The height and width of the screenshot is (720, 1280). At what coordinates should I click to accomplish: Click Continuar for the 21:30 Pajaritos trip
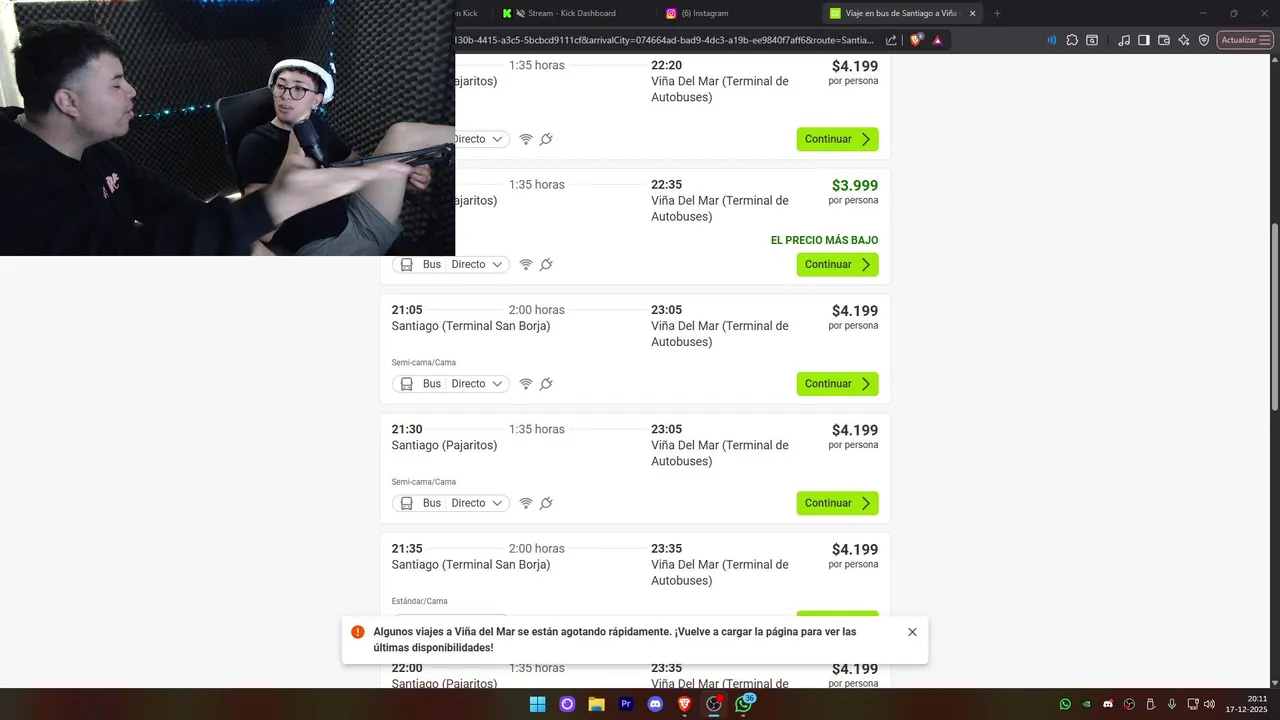click(x=837, y=503)
